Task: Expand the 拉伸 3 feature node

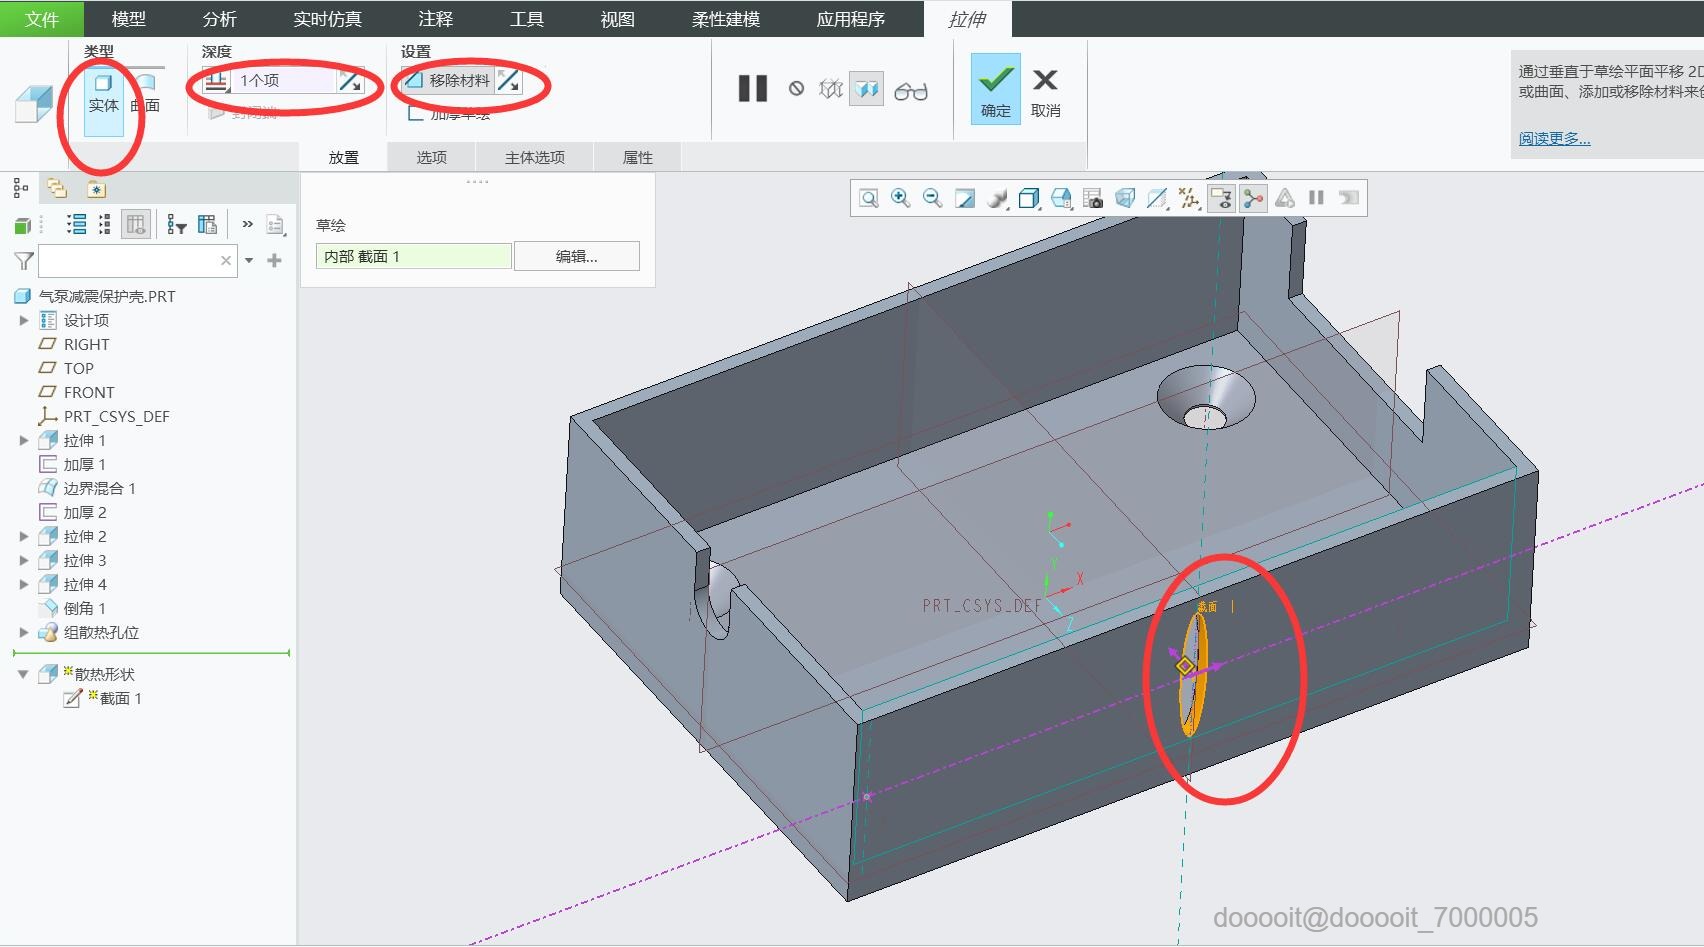Action: 24,560
